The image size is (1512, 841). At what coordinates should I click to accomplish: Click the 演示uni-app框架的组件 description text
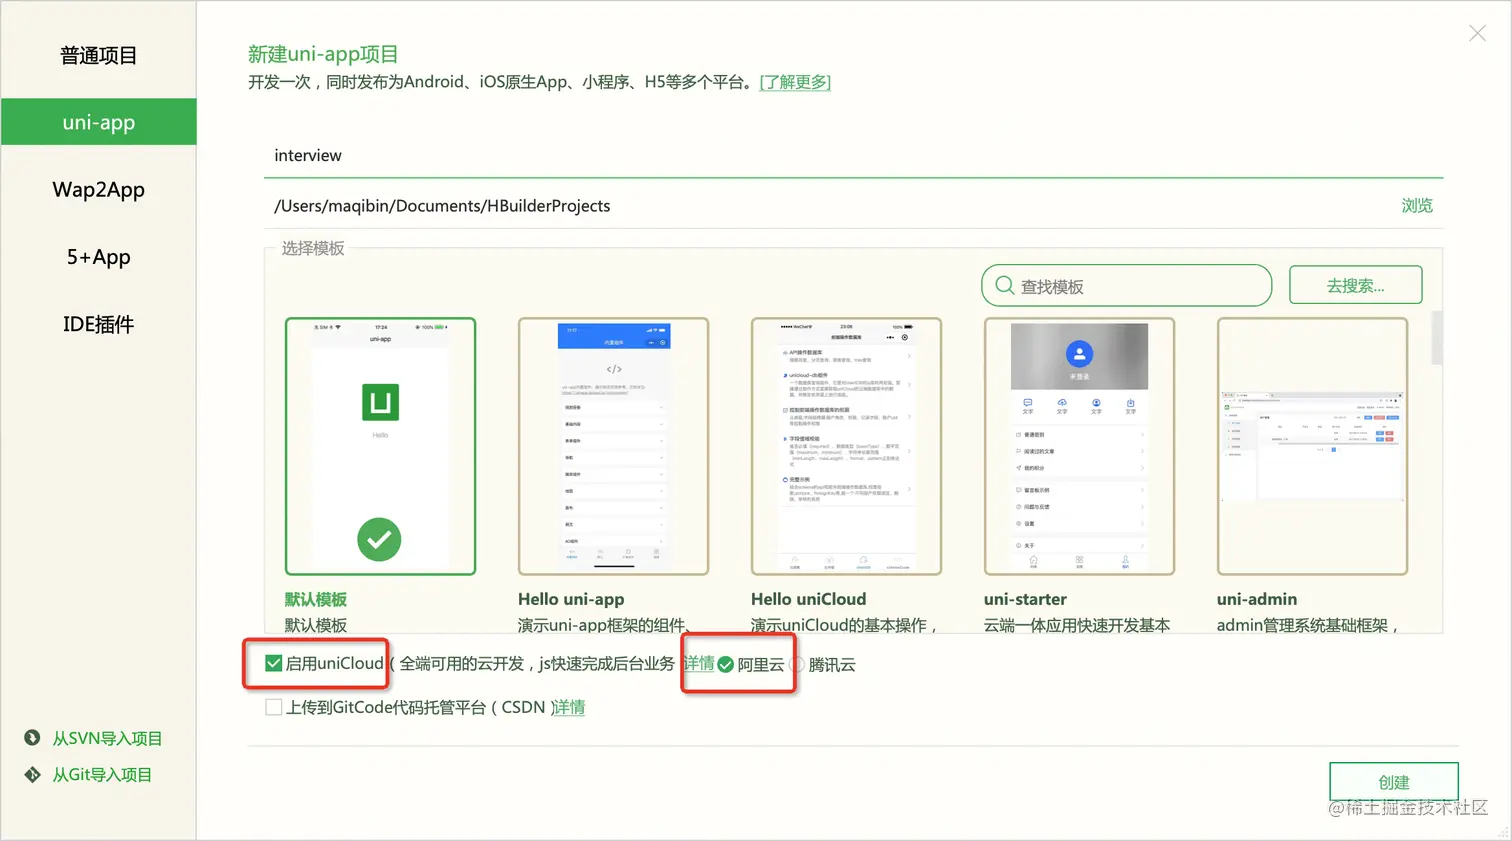pos(604,625)
